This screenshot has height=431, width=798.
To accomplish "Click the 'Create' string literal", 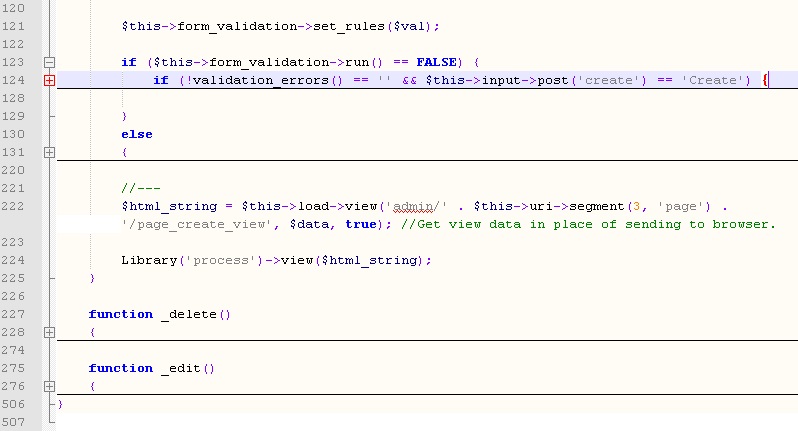I will (x=716, y=80).
